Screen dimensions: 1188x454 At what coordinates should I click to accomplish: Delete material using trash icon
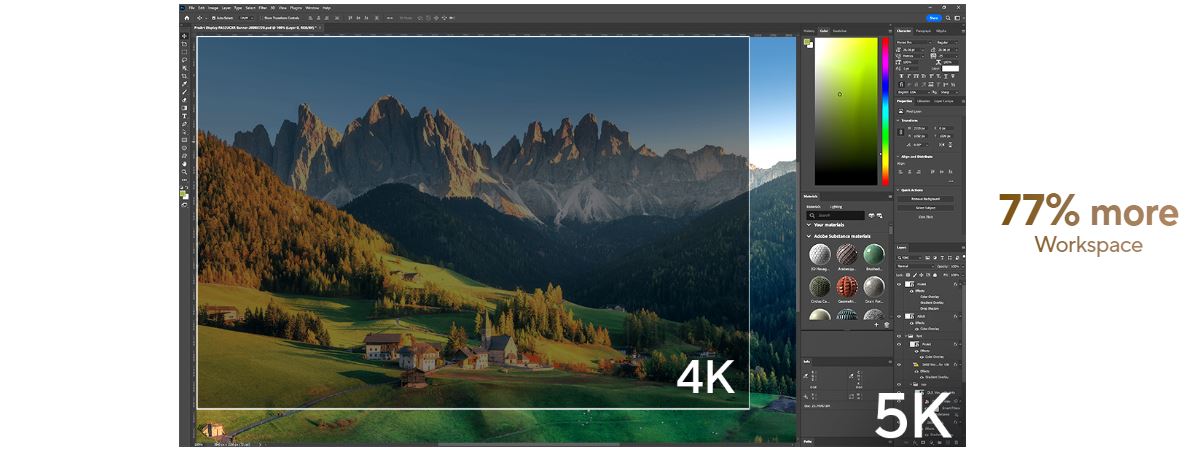coord(886,325)
